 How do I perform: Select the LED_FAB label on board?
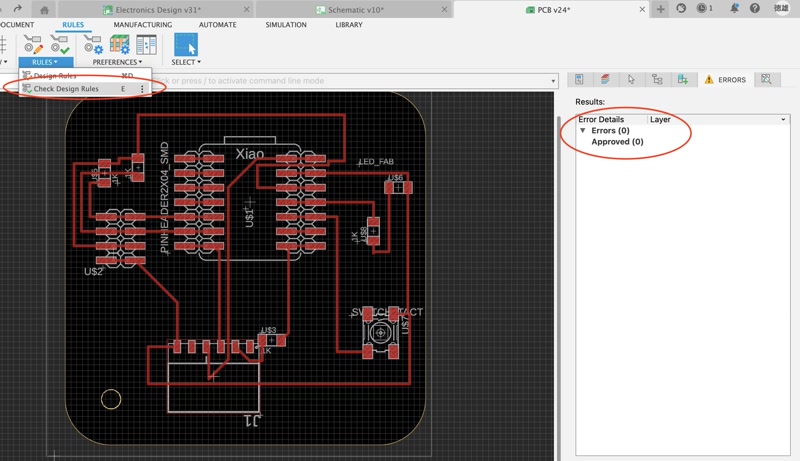(x=377, y=162)
